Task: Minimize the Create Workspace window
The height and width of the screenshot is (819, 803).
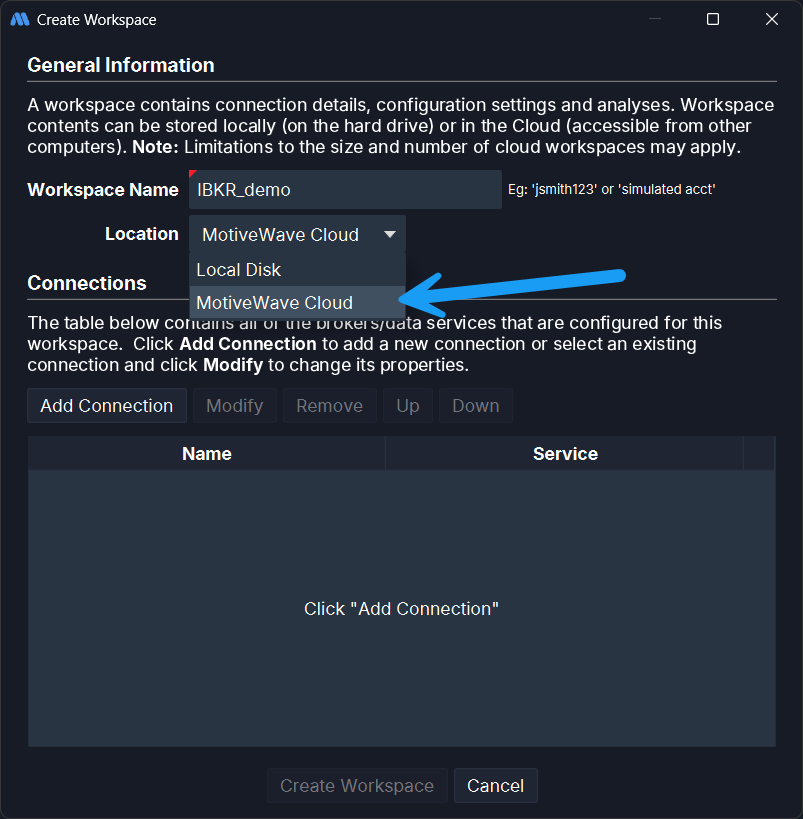Action: click(x=654, y=19)
